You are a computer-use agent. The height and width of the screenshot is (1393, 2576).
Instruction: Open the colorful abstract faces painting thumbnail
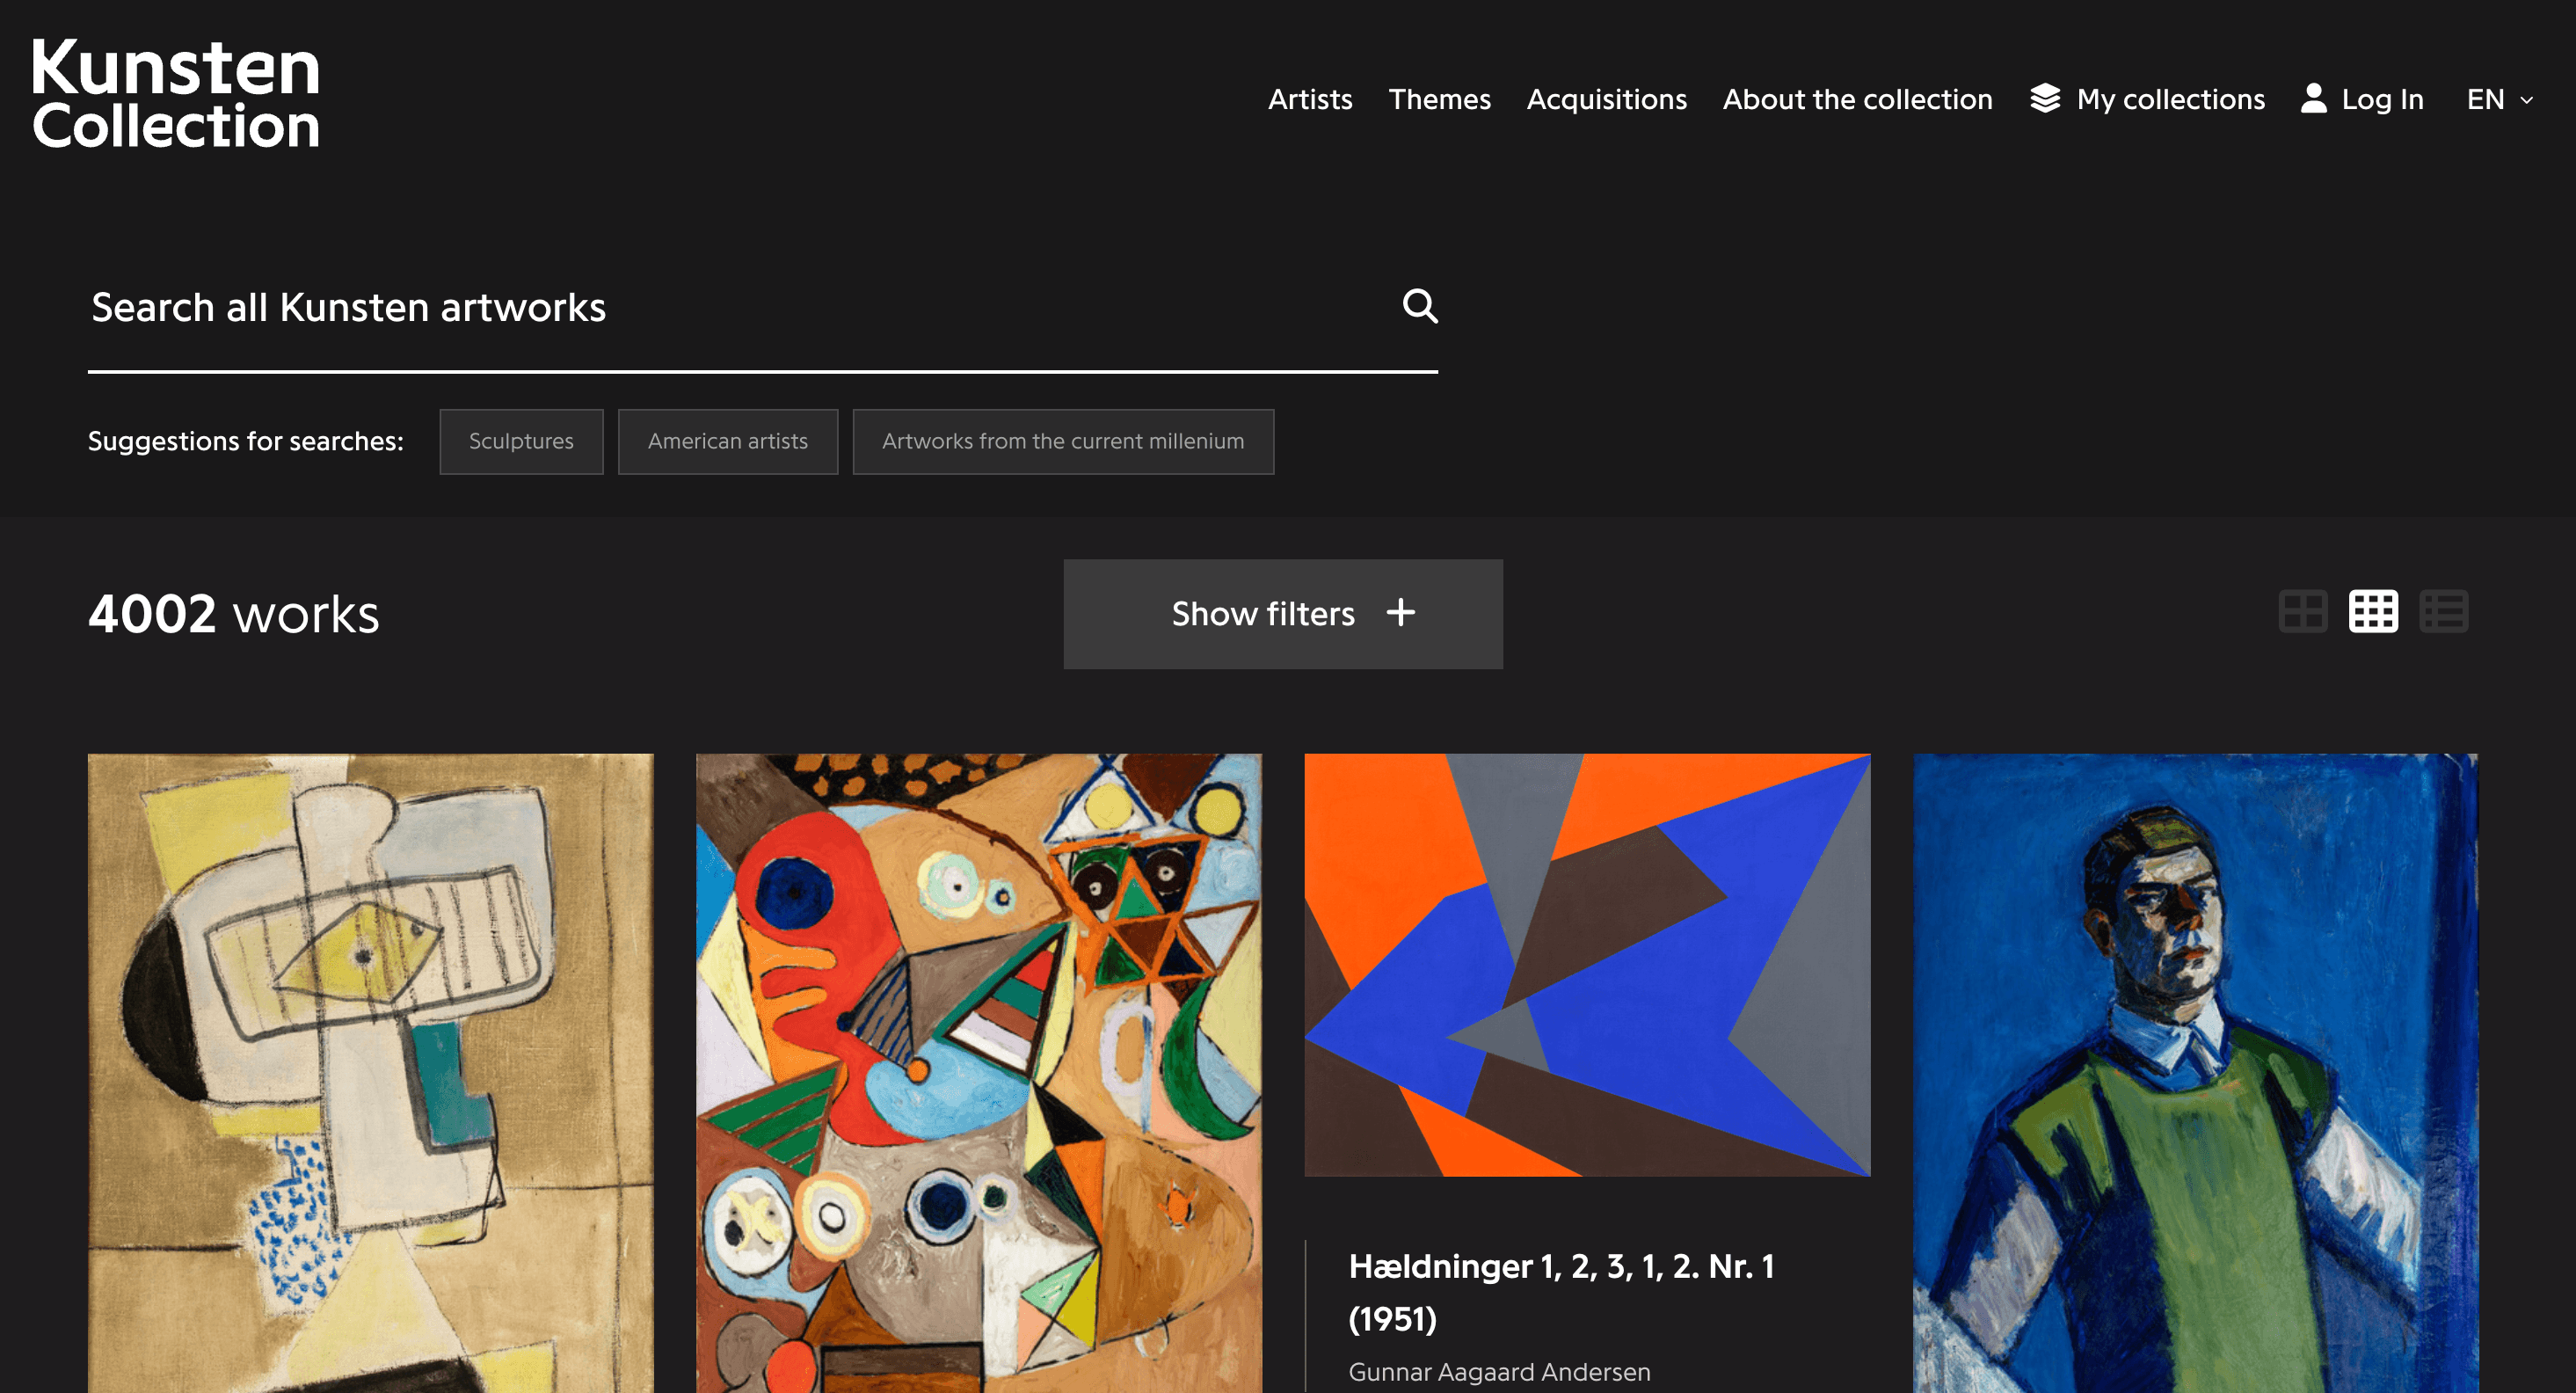click(979, 1073)
